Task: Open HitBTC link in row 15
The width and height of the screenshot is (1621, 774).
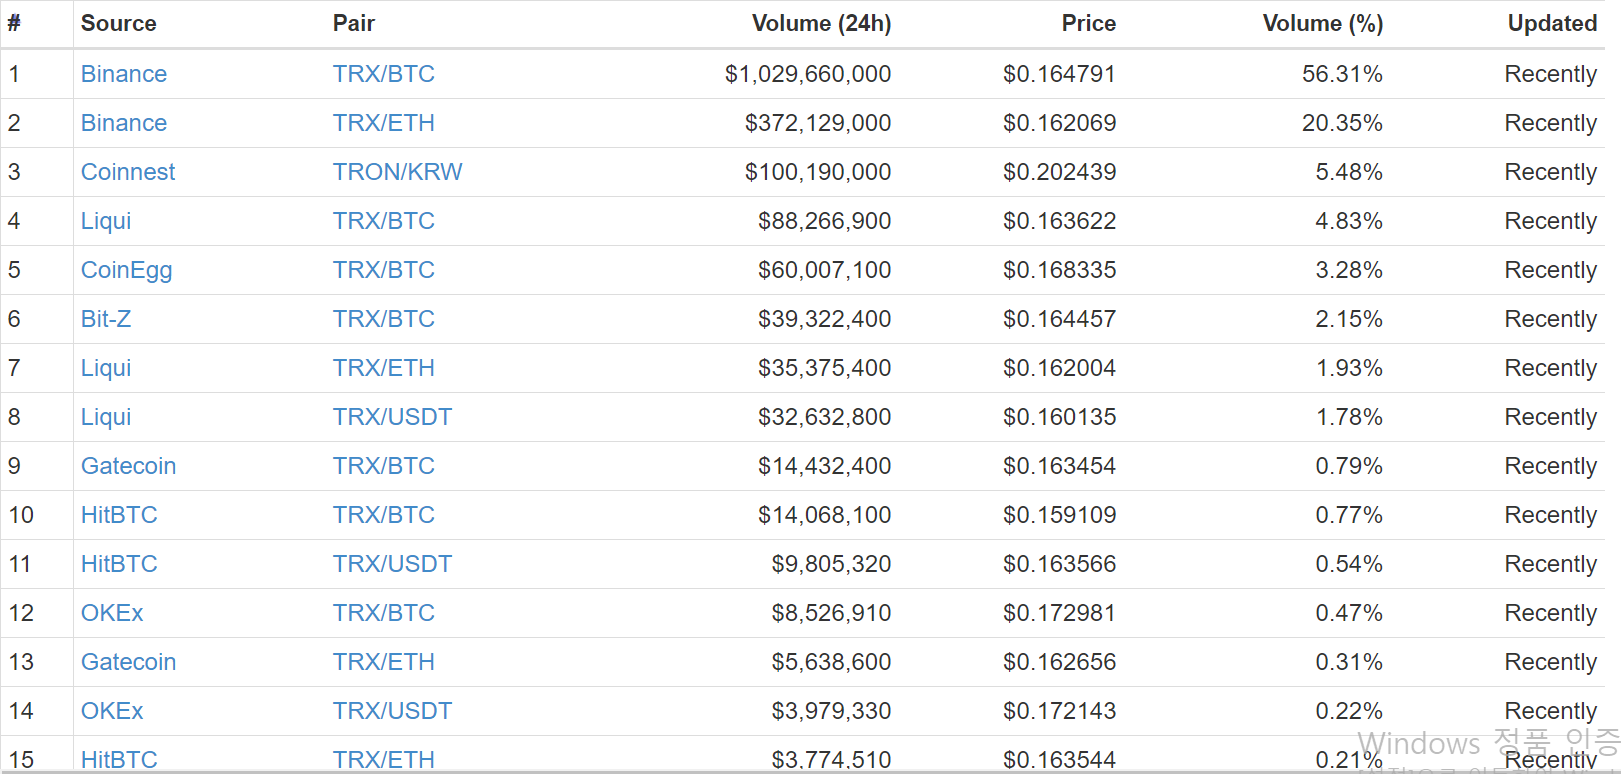Action: [x=119, y=760]
